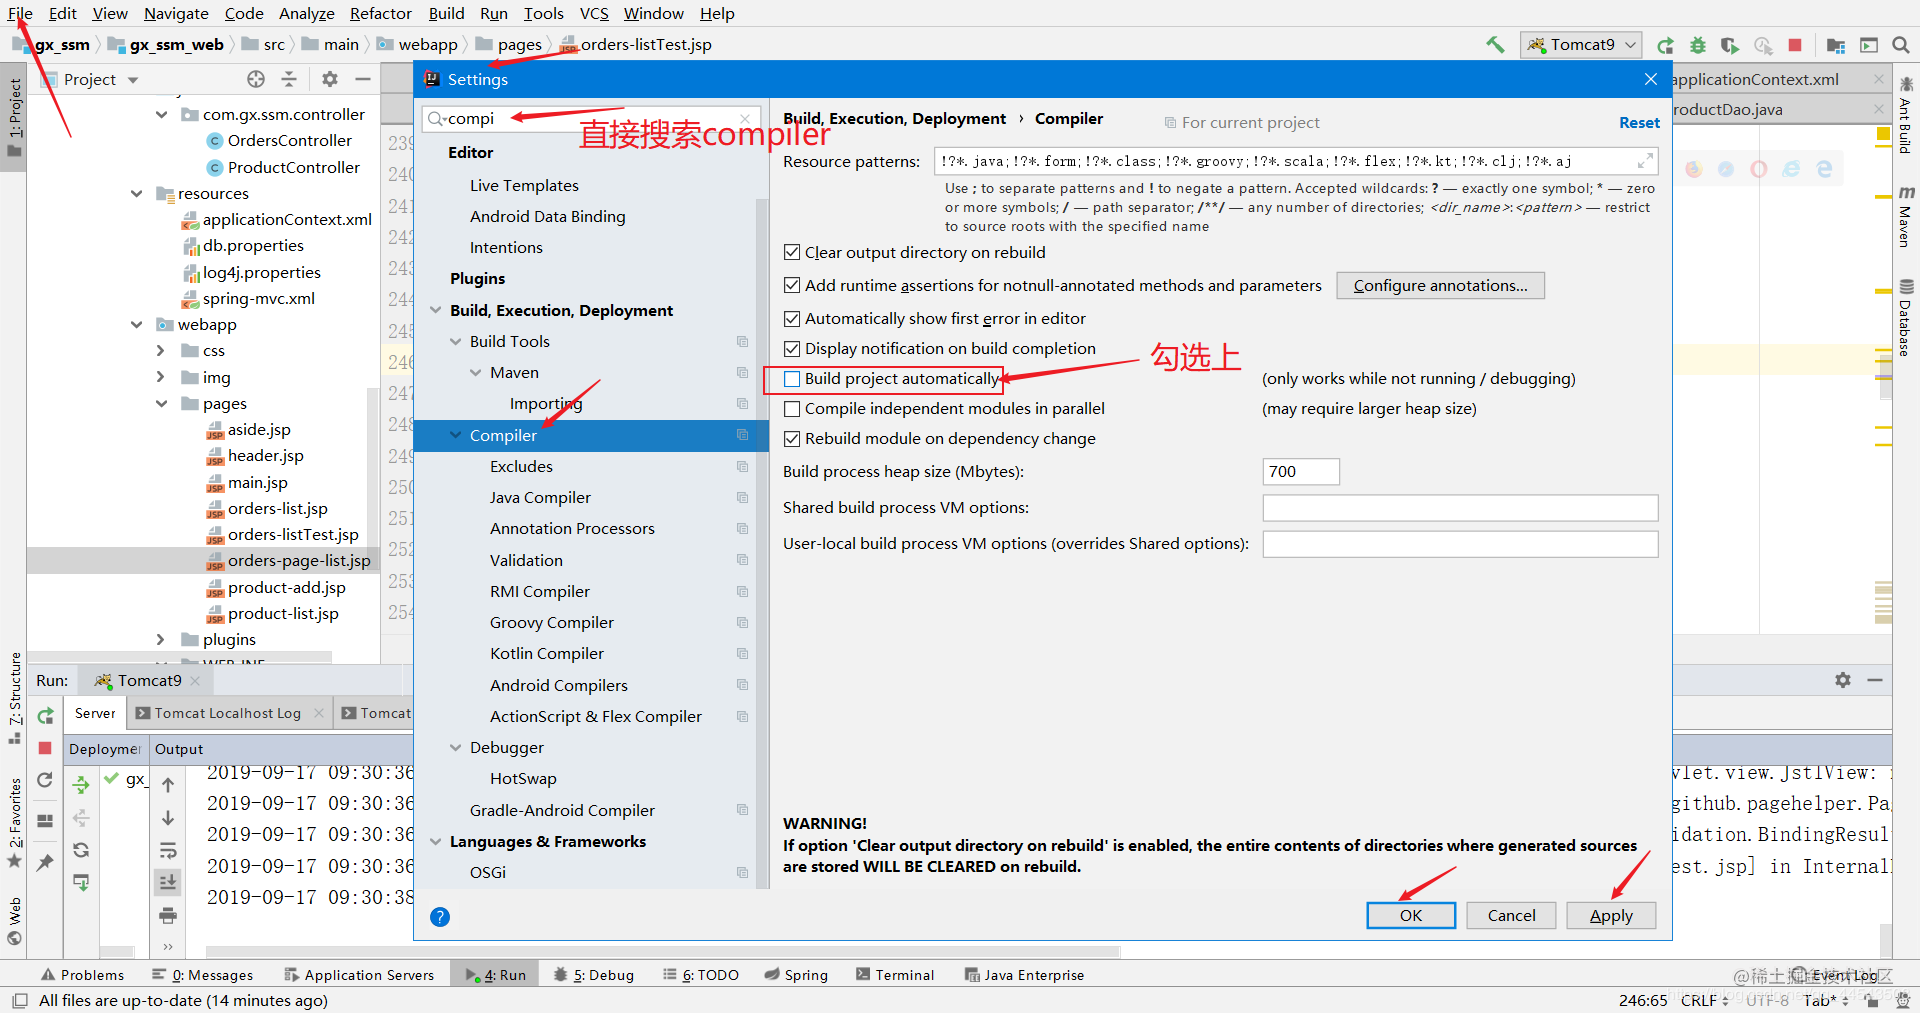Enable Compile independent modules in parallel

[792, 409]
